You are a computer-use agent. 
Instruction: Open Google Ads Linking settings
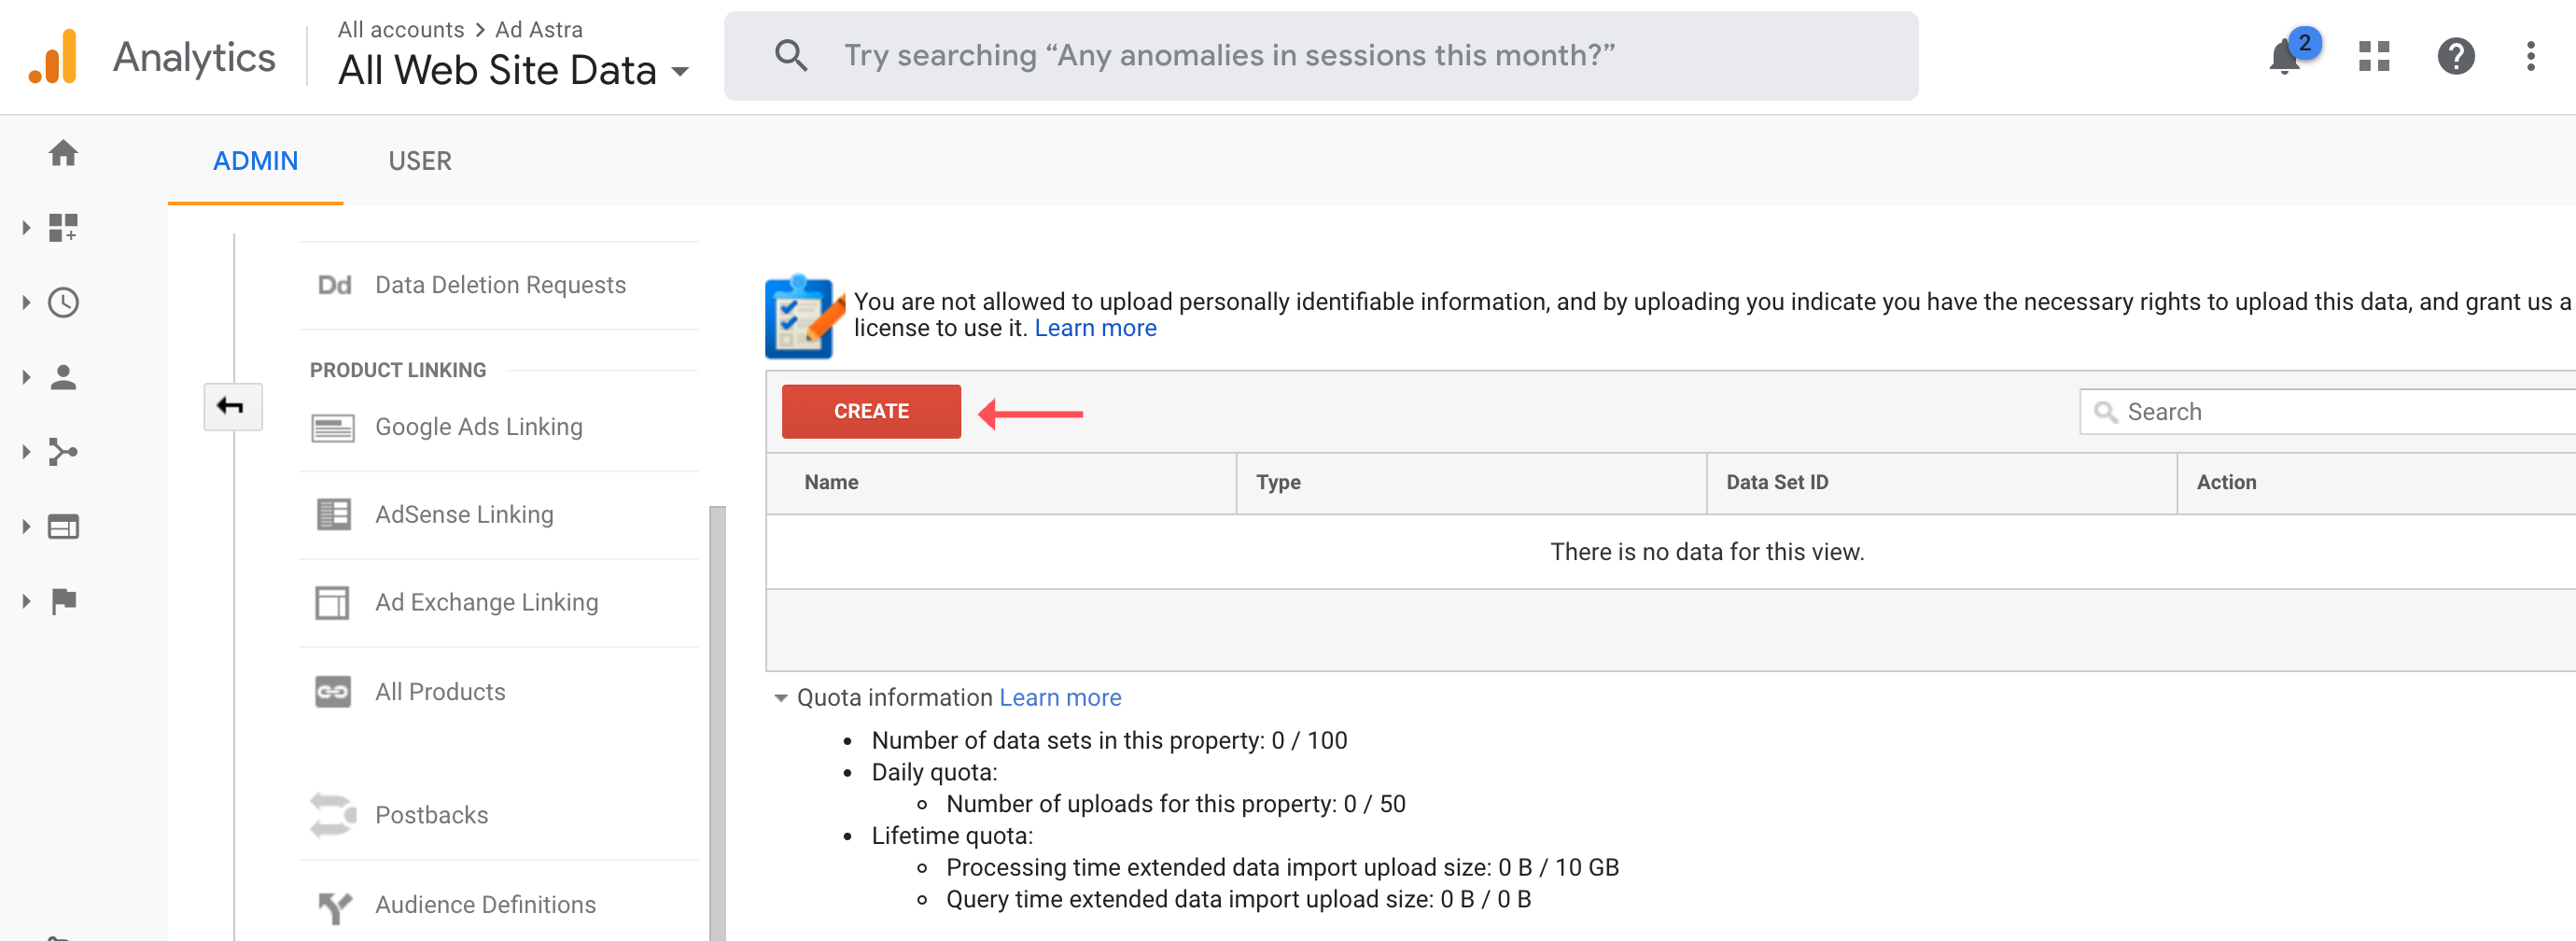coord(478,427)
